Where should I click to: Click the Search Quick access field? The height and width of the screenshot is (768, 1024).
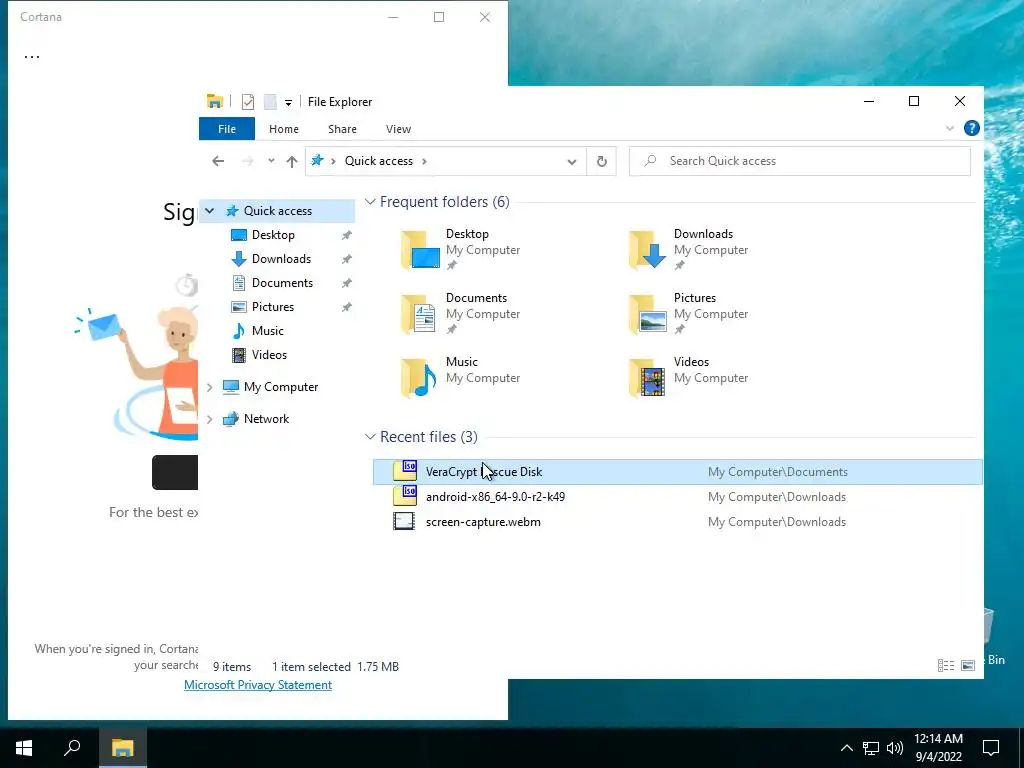[800, 161]
